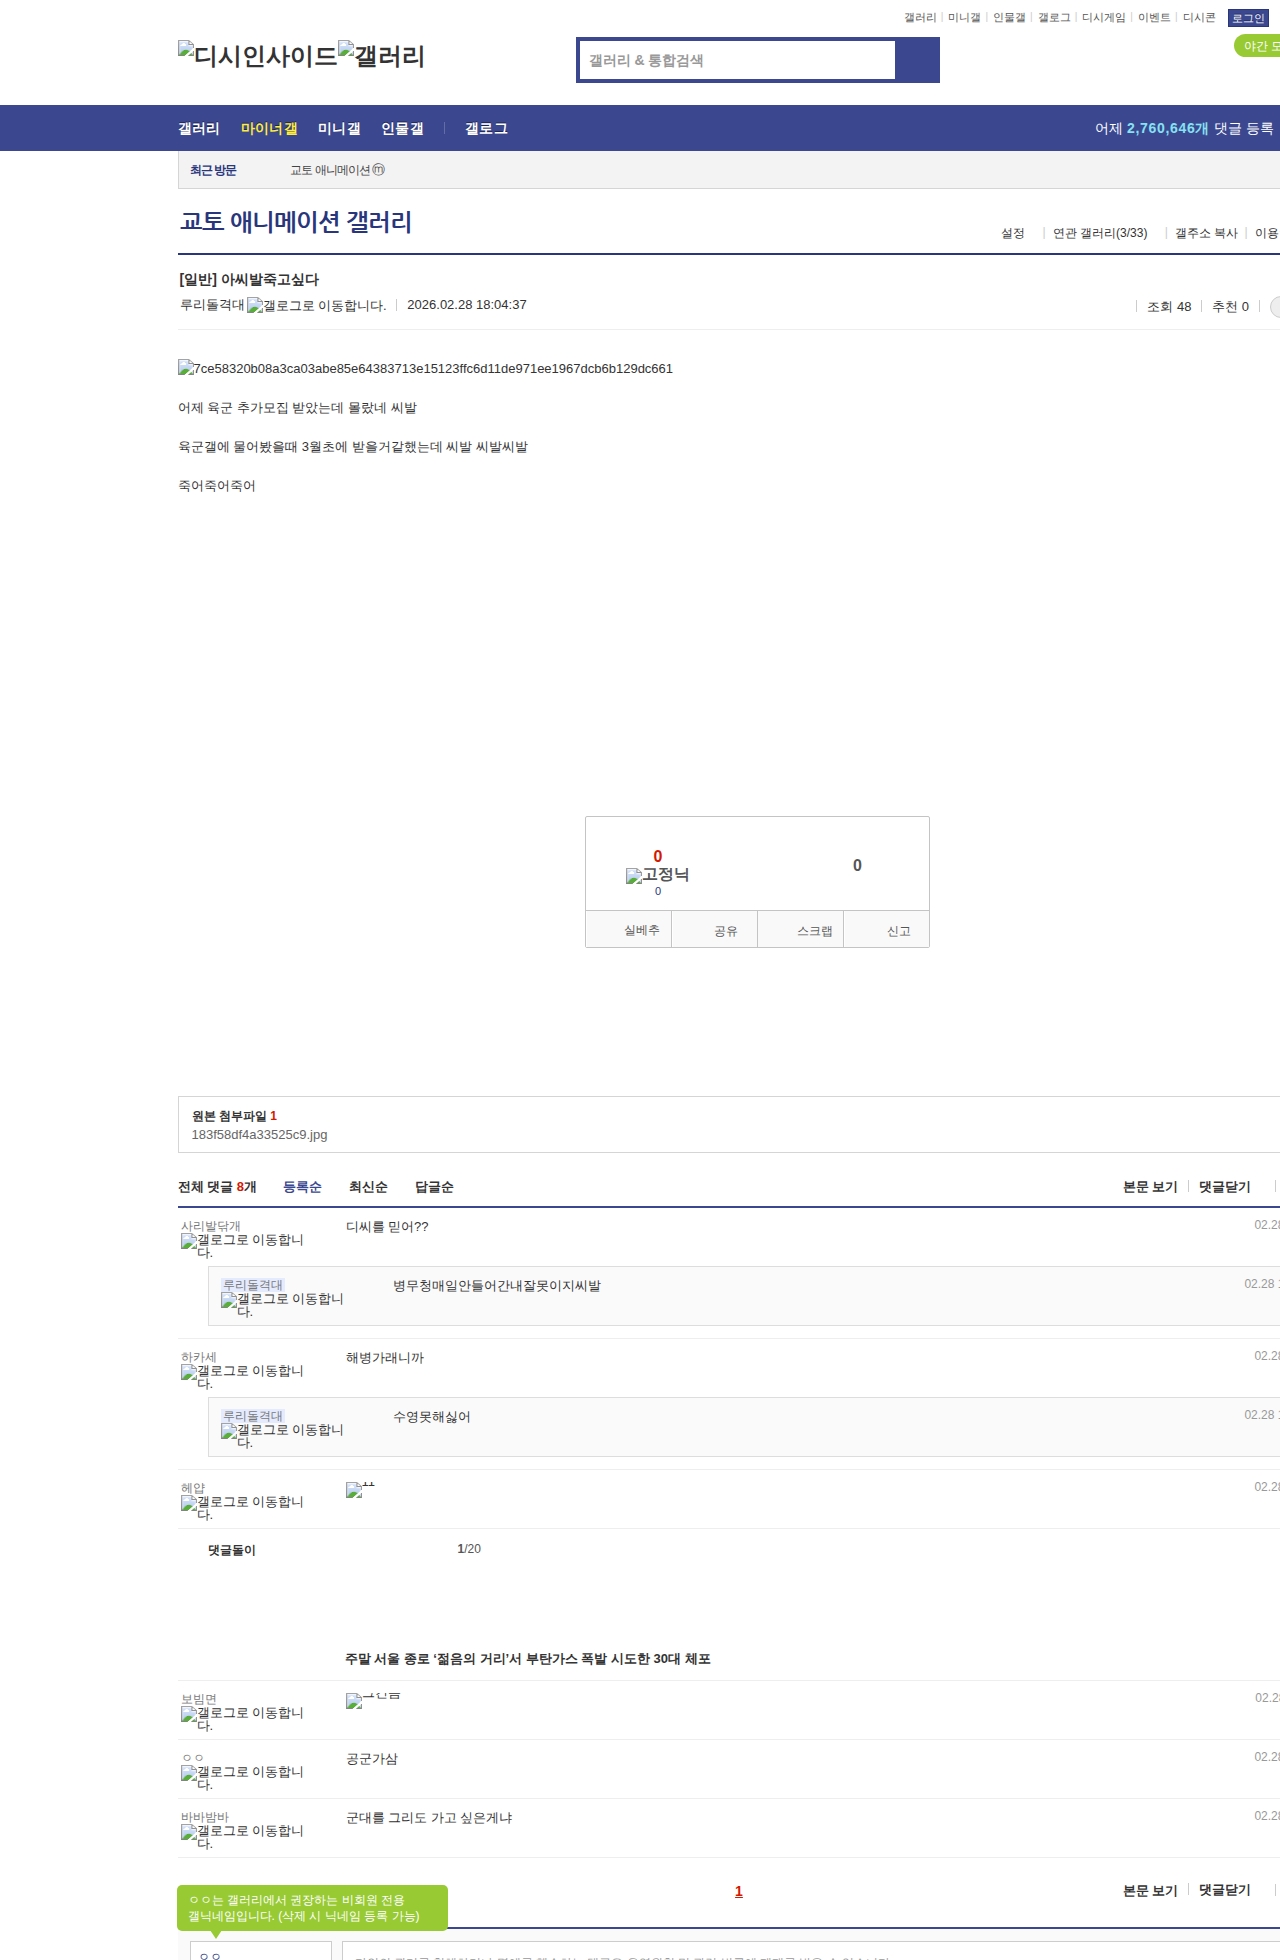1280x1960 pixels.
Task: Open post author 루리돌격대's gallog icon
Action: pos(316,306)
